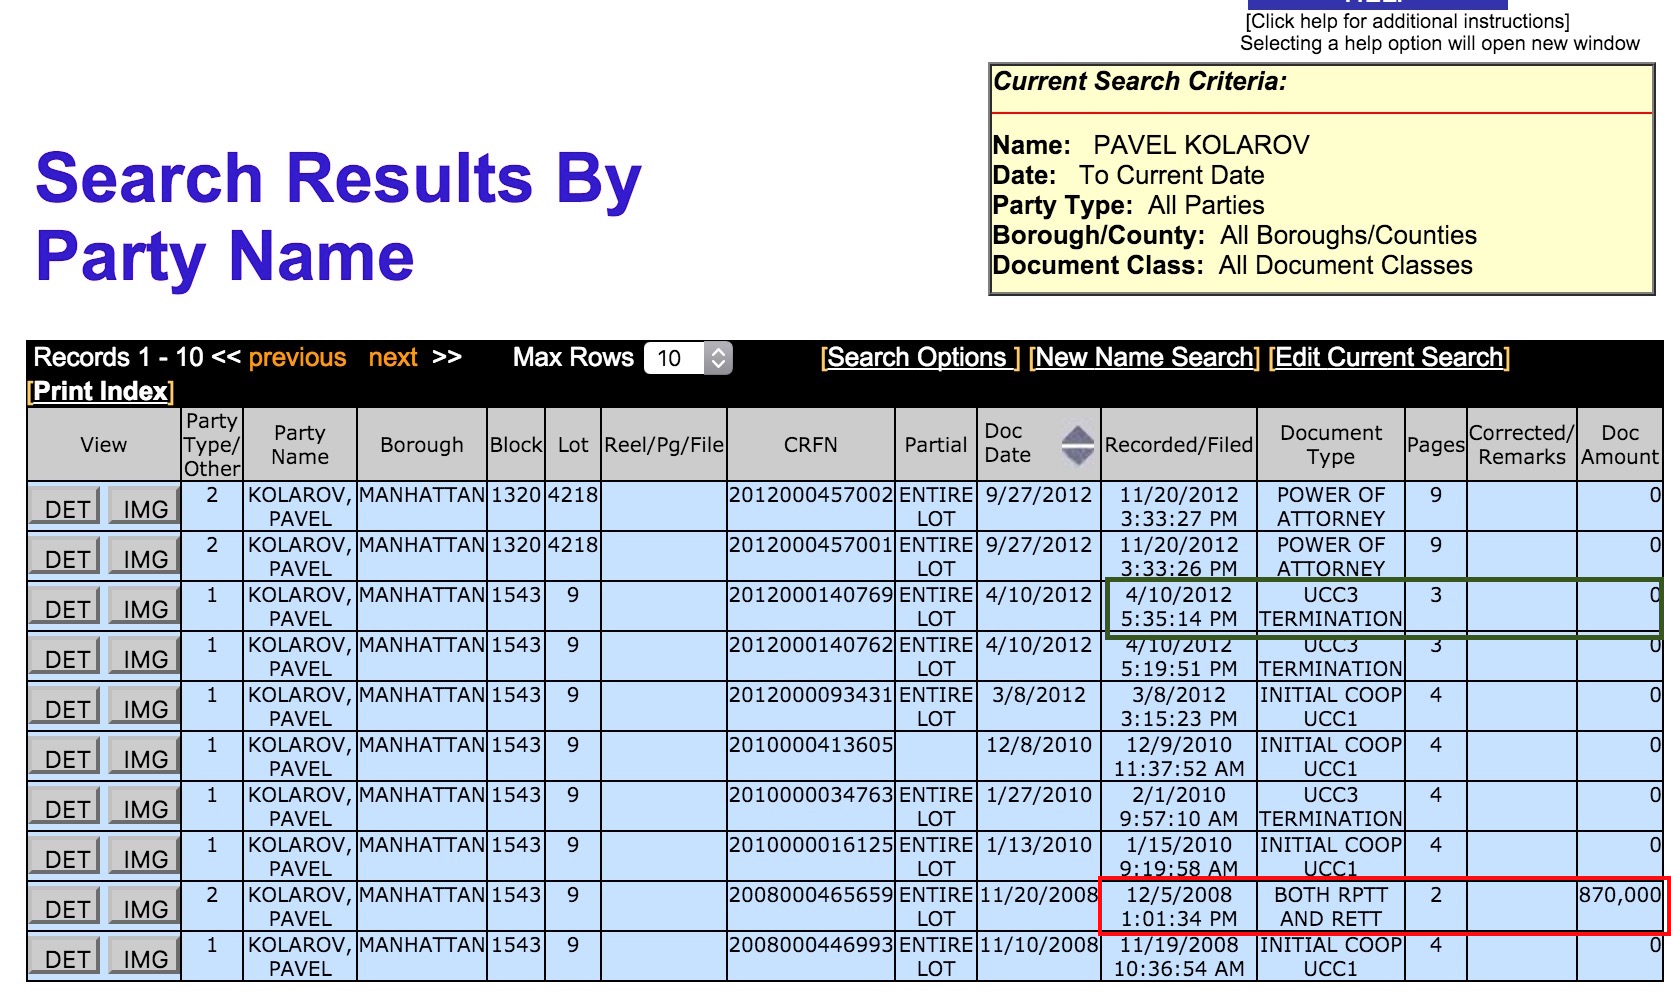Open image for CRFN 2010000034763
Image resolution: width=1678 pixels, height=1006 pixels.
(x=144, y=808)
